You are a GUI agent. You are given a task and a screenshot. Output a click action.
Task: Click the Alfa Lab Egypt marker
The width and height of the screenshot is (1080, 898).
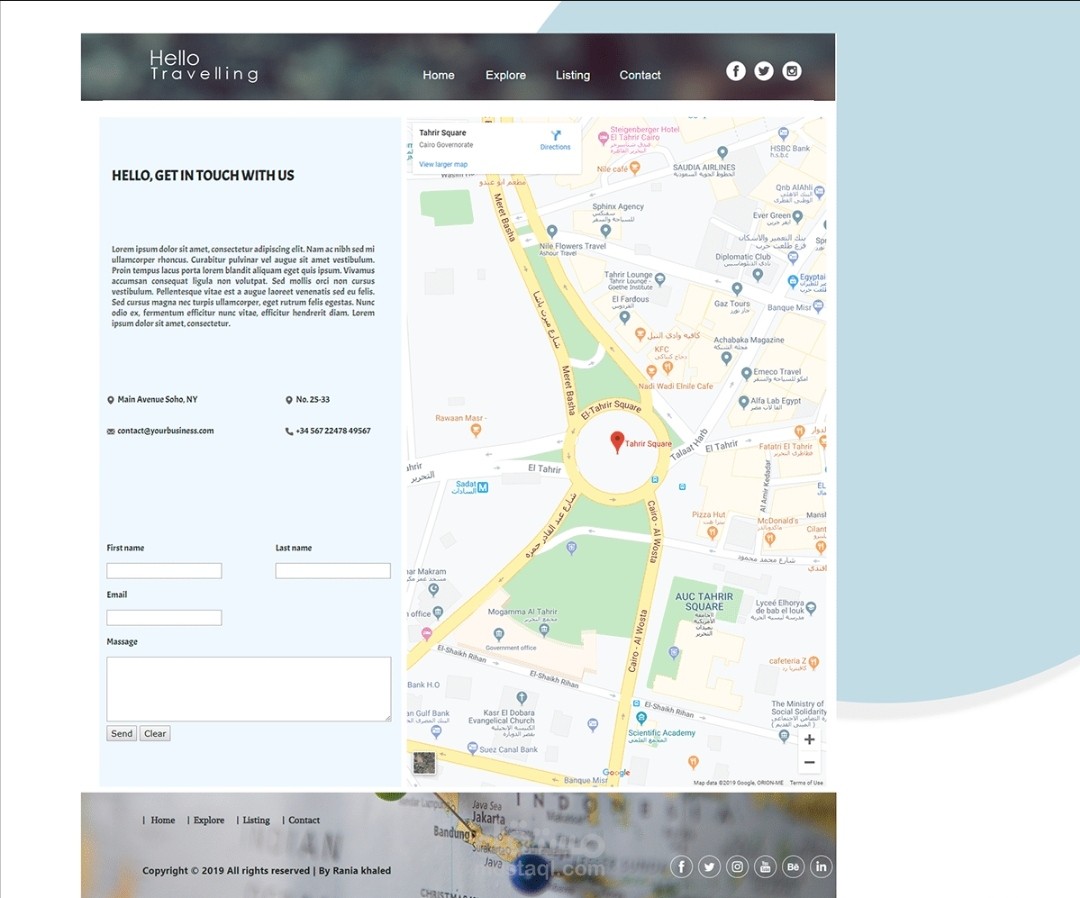pos(743,402)
